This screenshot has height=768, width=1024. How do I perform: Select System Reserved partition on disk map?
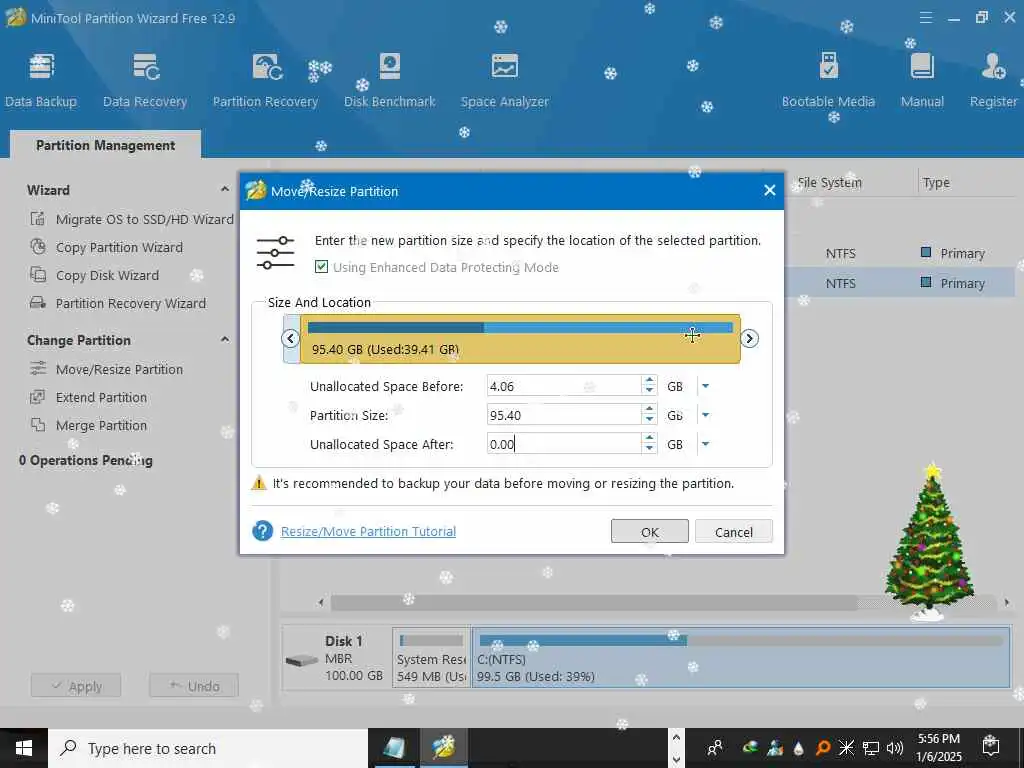coord(431,658)
